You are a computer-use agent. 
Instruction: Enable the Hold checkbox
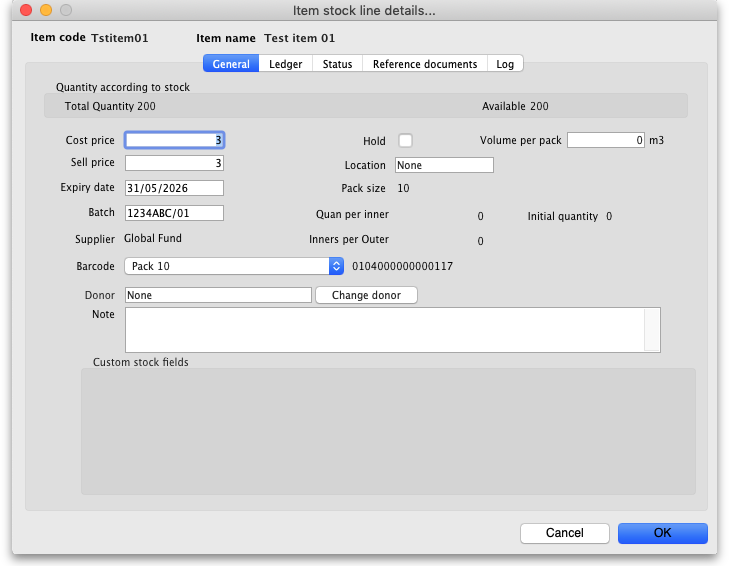coord(405,141)
